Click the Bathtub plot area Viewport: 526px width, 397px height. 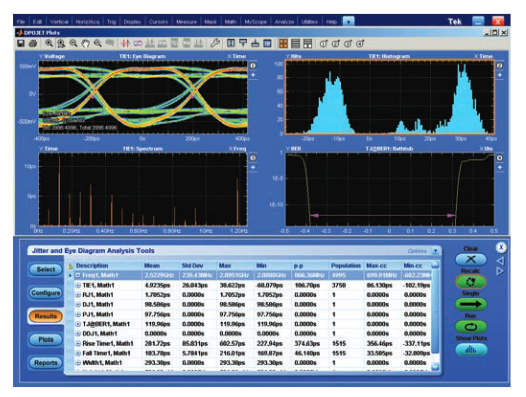tap(390, 189)
